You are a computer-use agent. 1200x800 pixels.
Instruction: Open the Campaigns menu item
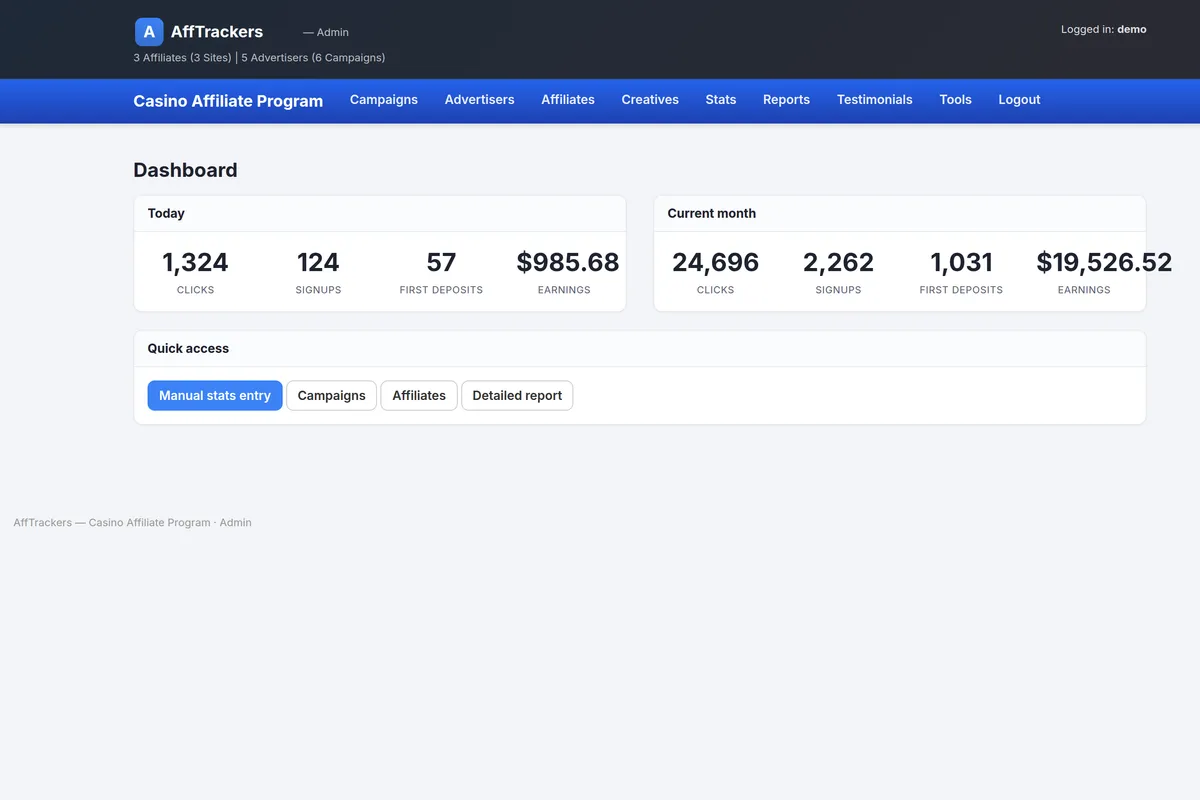pos(384,100)
